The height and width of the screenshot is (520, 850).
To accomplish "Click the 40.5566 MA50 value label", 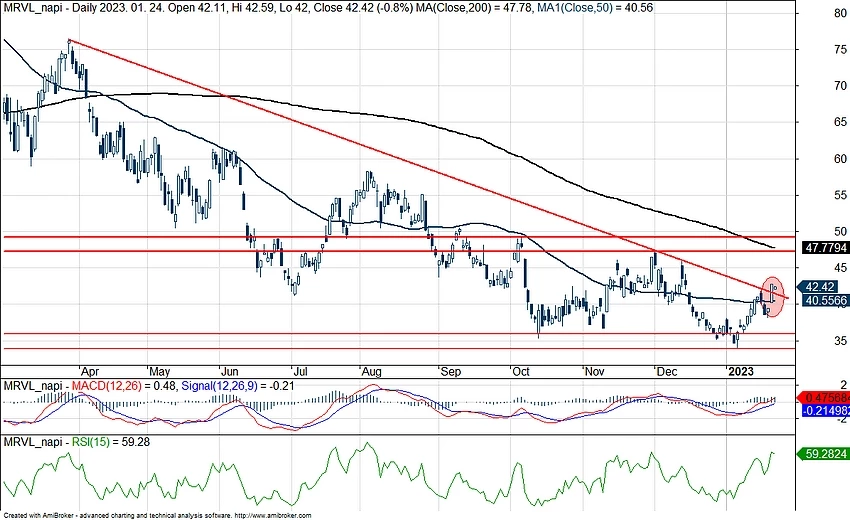I will tap(825, 300).
